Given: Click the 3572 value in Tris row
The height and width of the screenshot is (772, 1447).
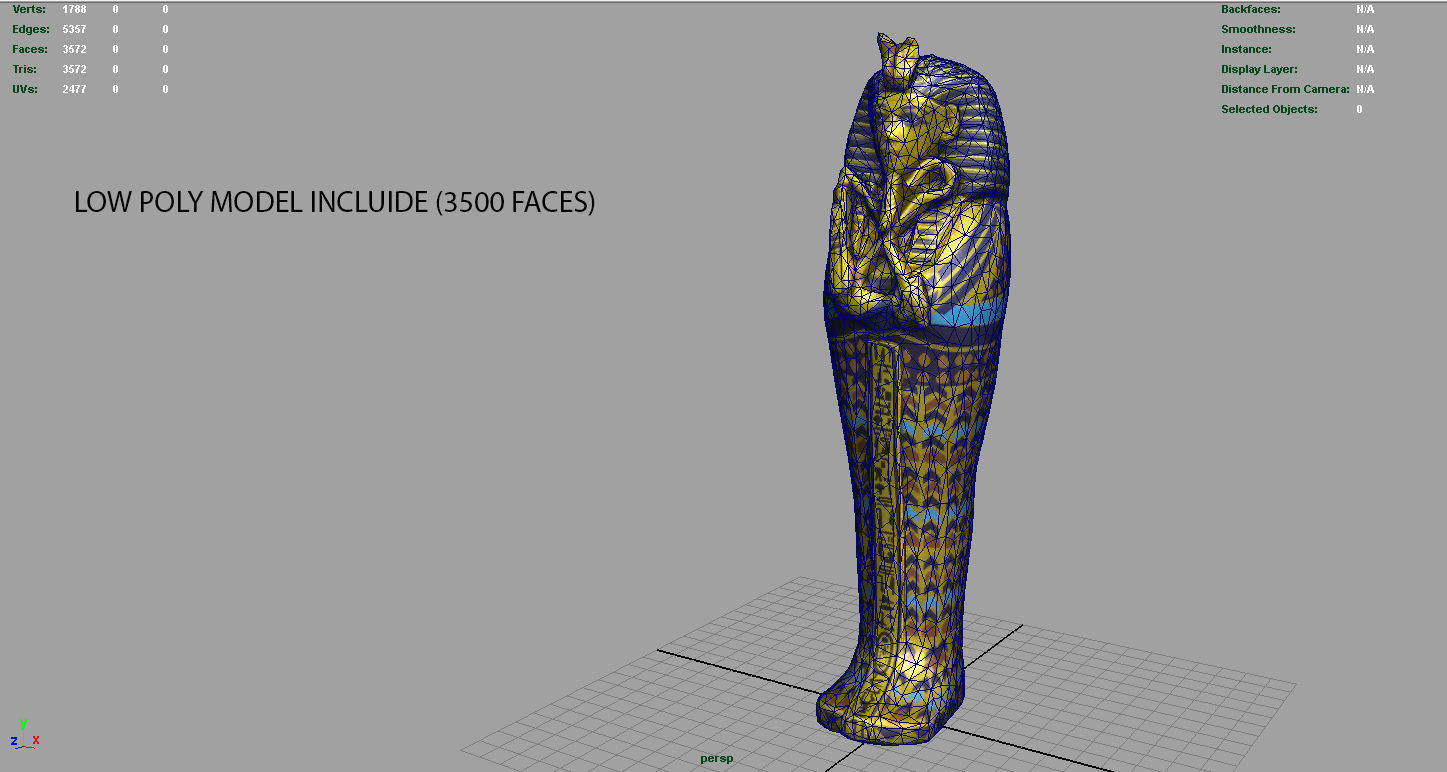Looking at the screenshot, I should tap(74, 69).
